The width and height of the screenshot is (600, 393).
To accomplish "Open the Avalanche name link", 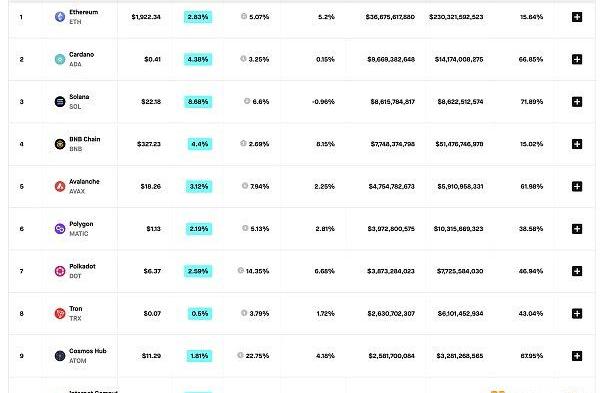I will pyautogui.click(x=84, y=181).
